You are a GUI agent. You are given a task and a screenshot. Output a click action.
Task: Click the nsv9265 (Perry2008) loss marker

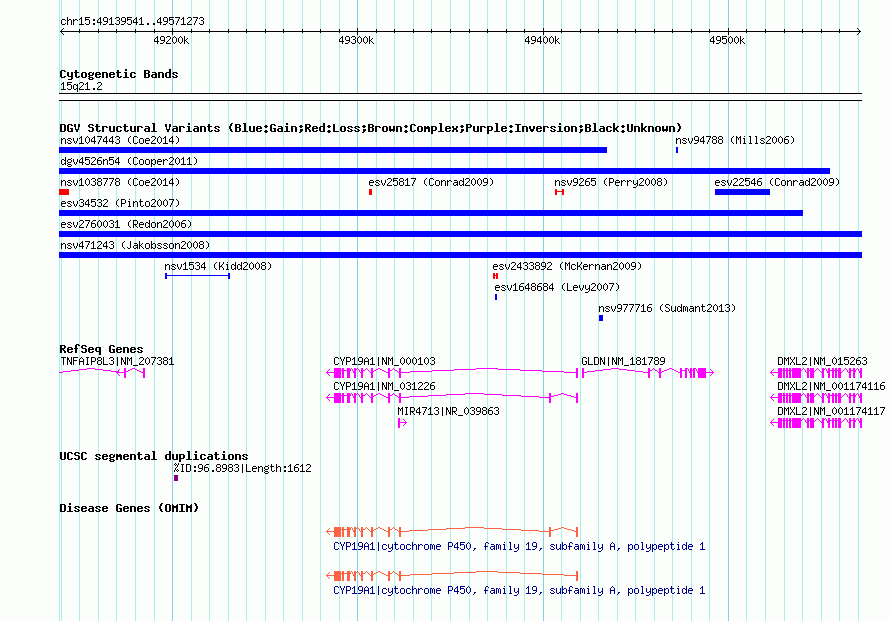(x=560, y=192)
